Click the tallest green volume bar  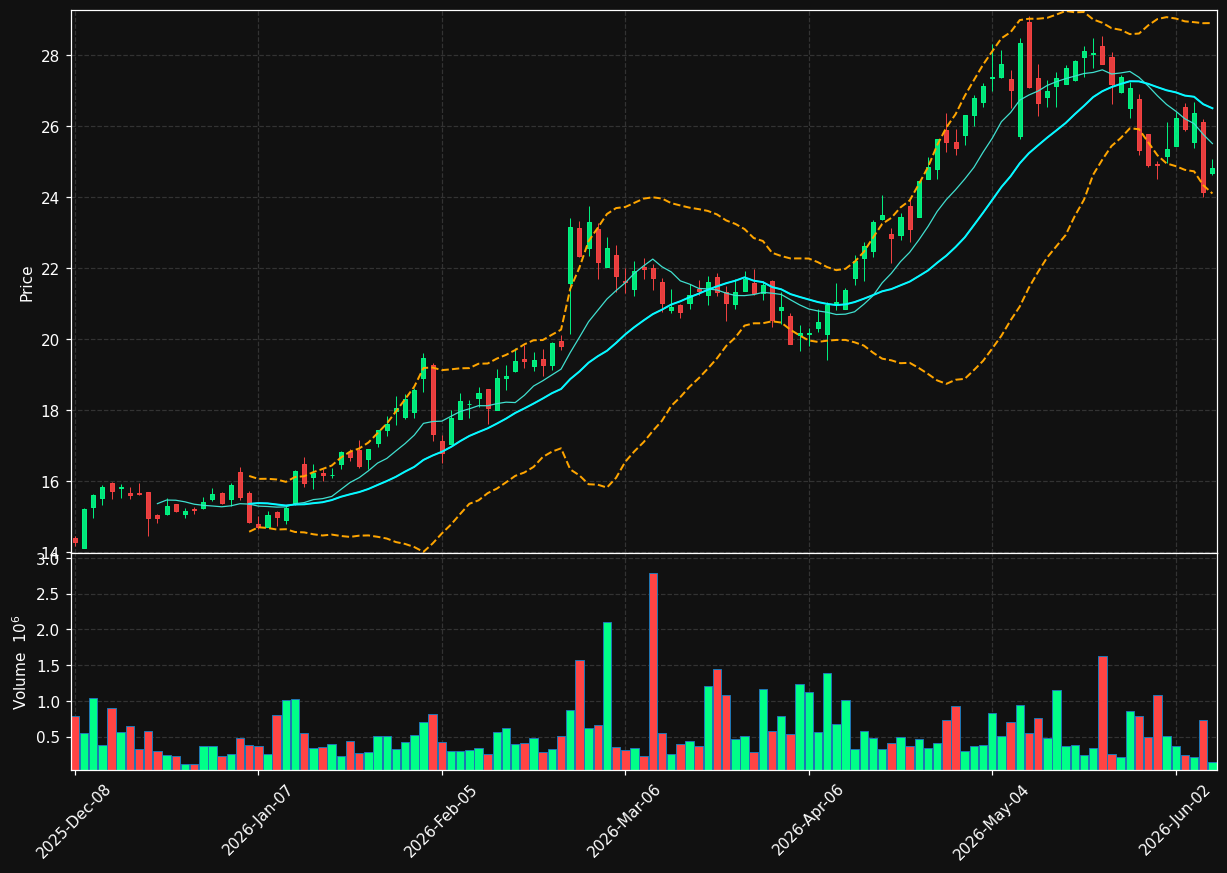607,696
